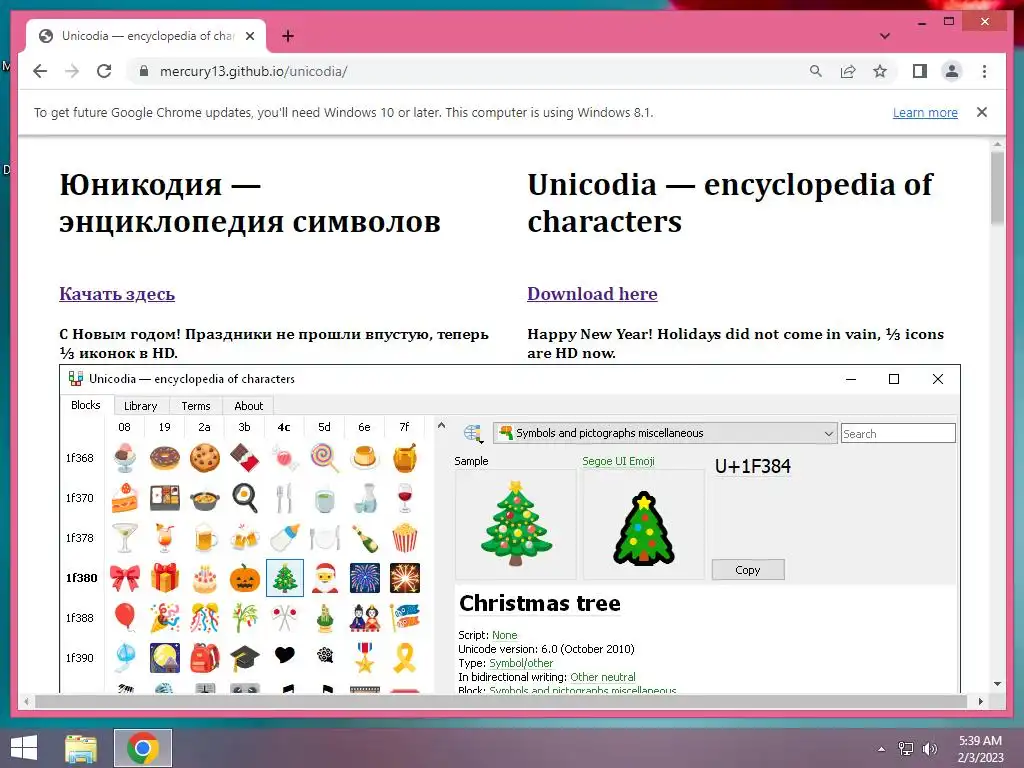Pick the popcorn emoji
The height and width of the screenshot is (768, 1024).
(x=404, y=538)
